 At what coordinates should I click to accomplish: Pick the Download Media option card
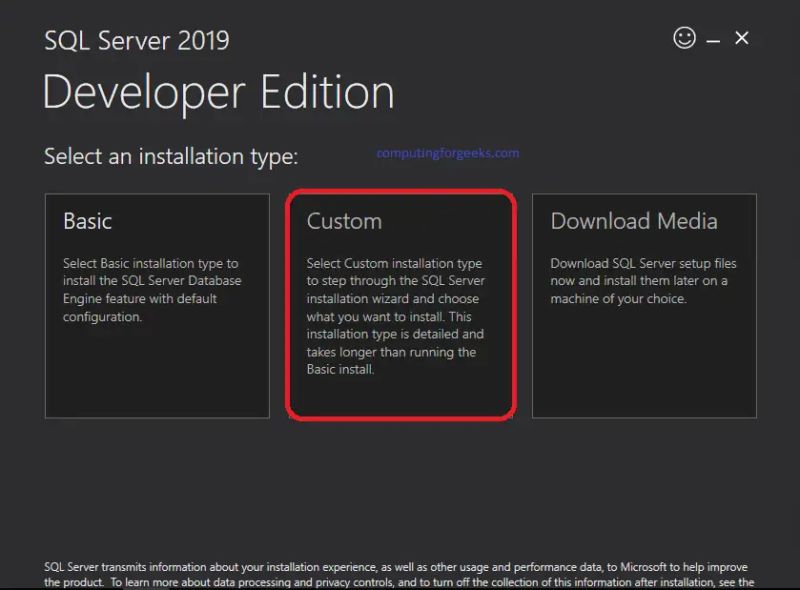tap(644, 306)
